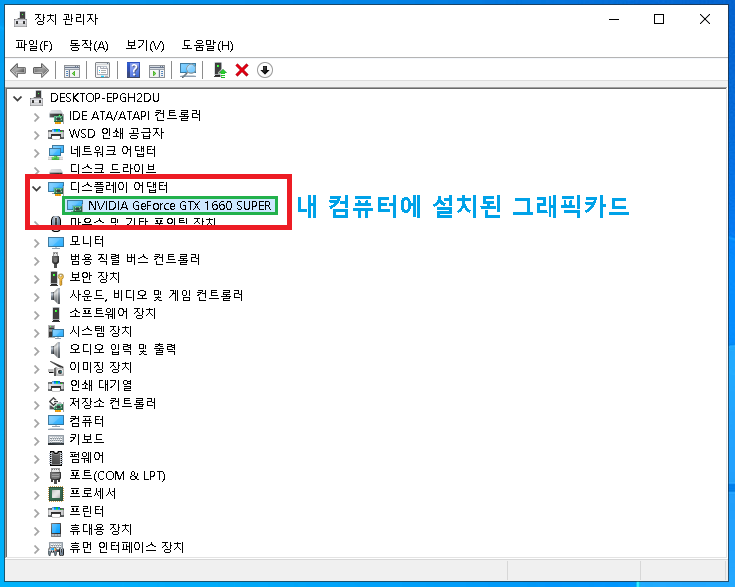Click the 포트(COM & LPT) icon
The height and width of the screenshot is (587, 735).
56,476
